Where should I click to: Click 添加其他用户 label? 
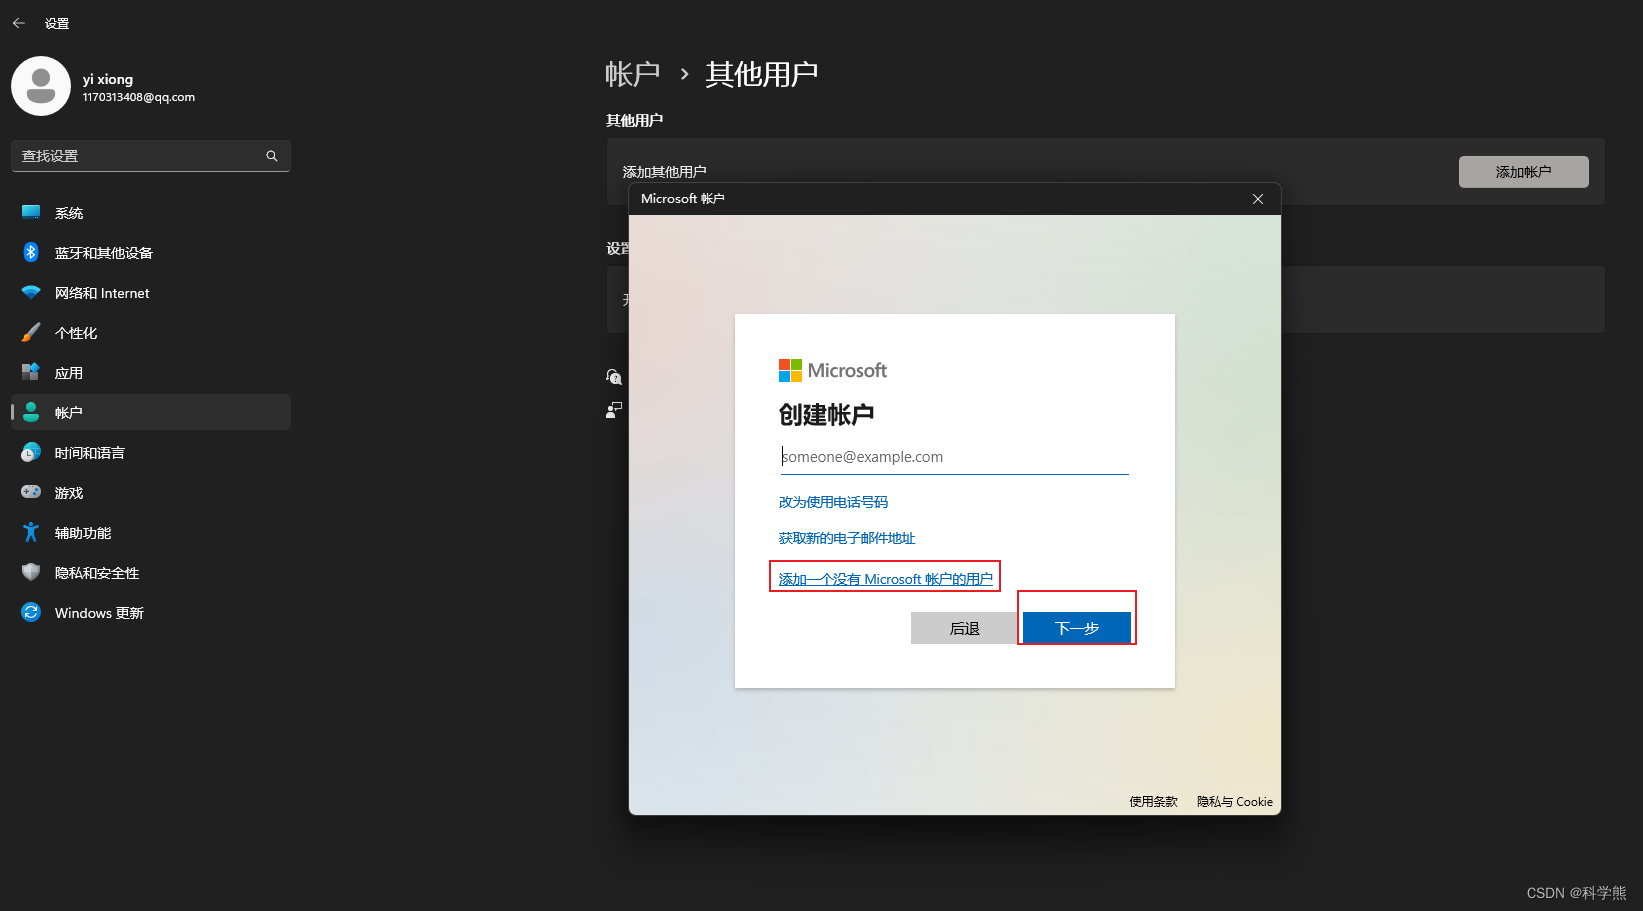(x=665, y=172)
